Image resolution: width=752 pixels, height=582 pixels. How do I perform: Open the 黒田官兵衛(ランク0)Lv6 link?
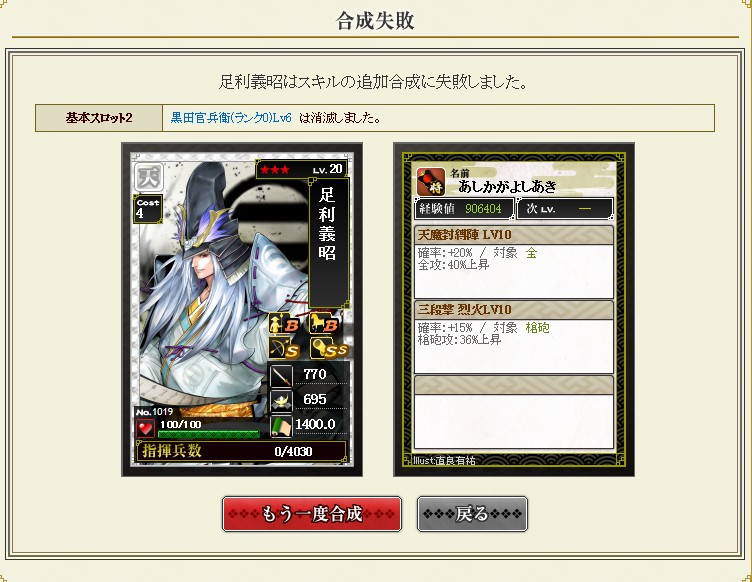pos(231,118)
